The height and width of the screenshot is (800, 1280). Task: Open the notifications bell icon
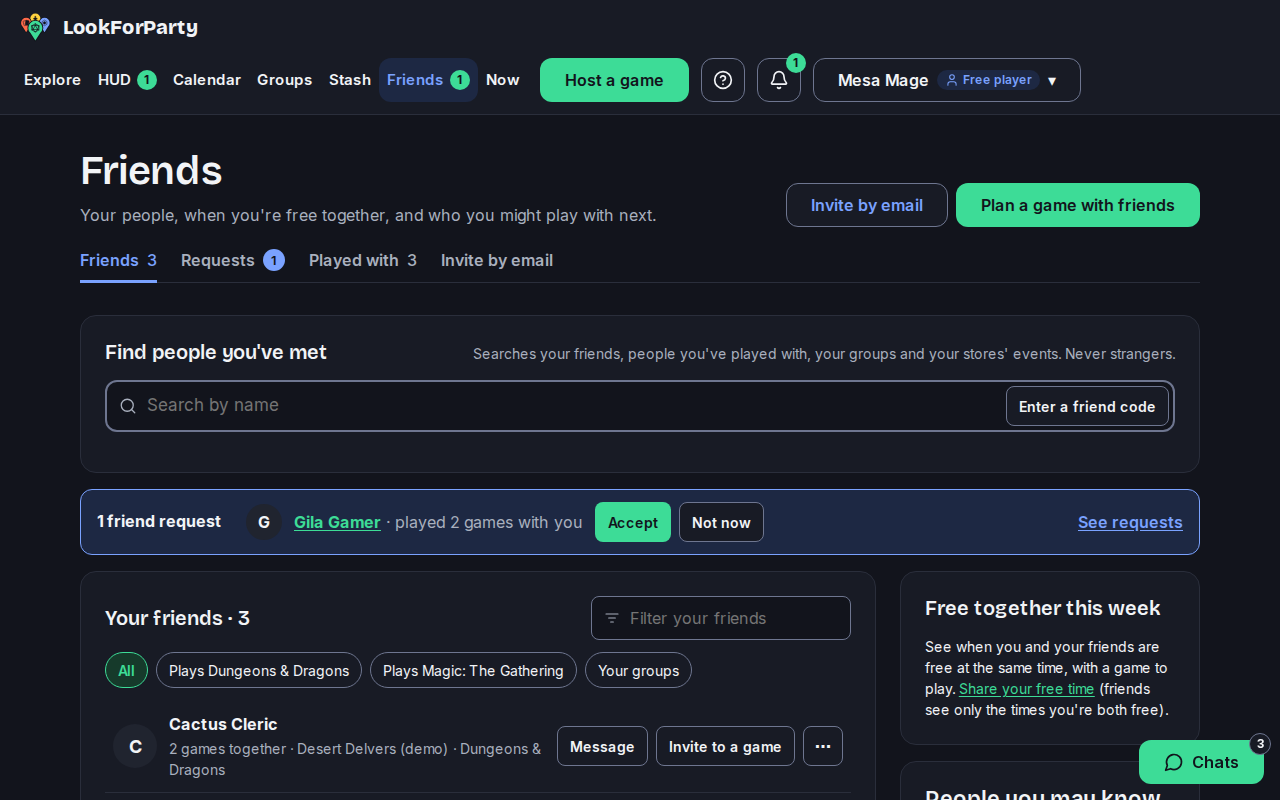[779, 80]
